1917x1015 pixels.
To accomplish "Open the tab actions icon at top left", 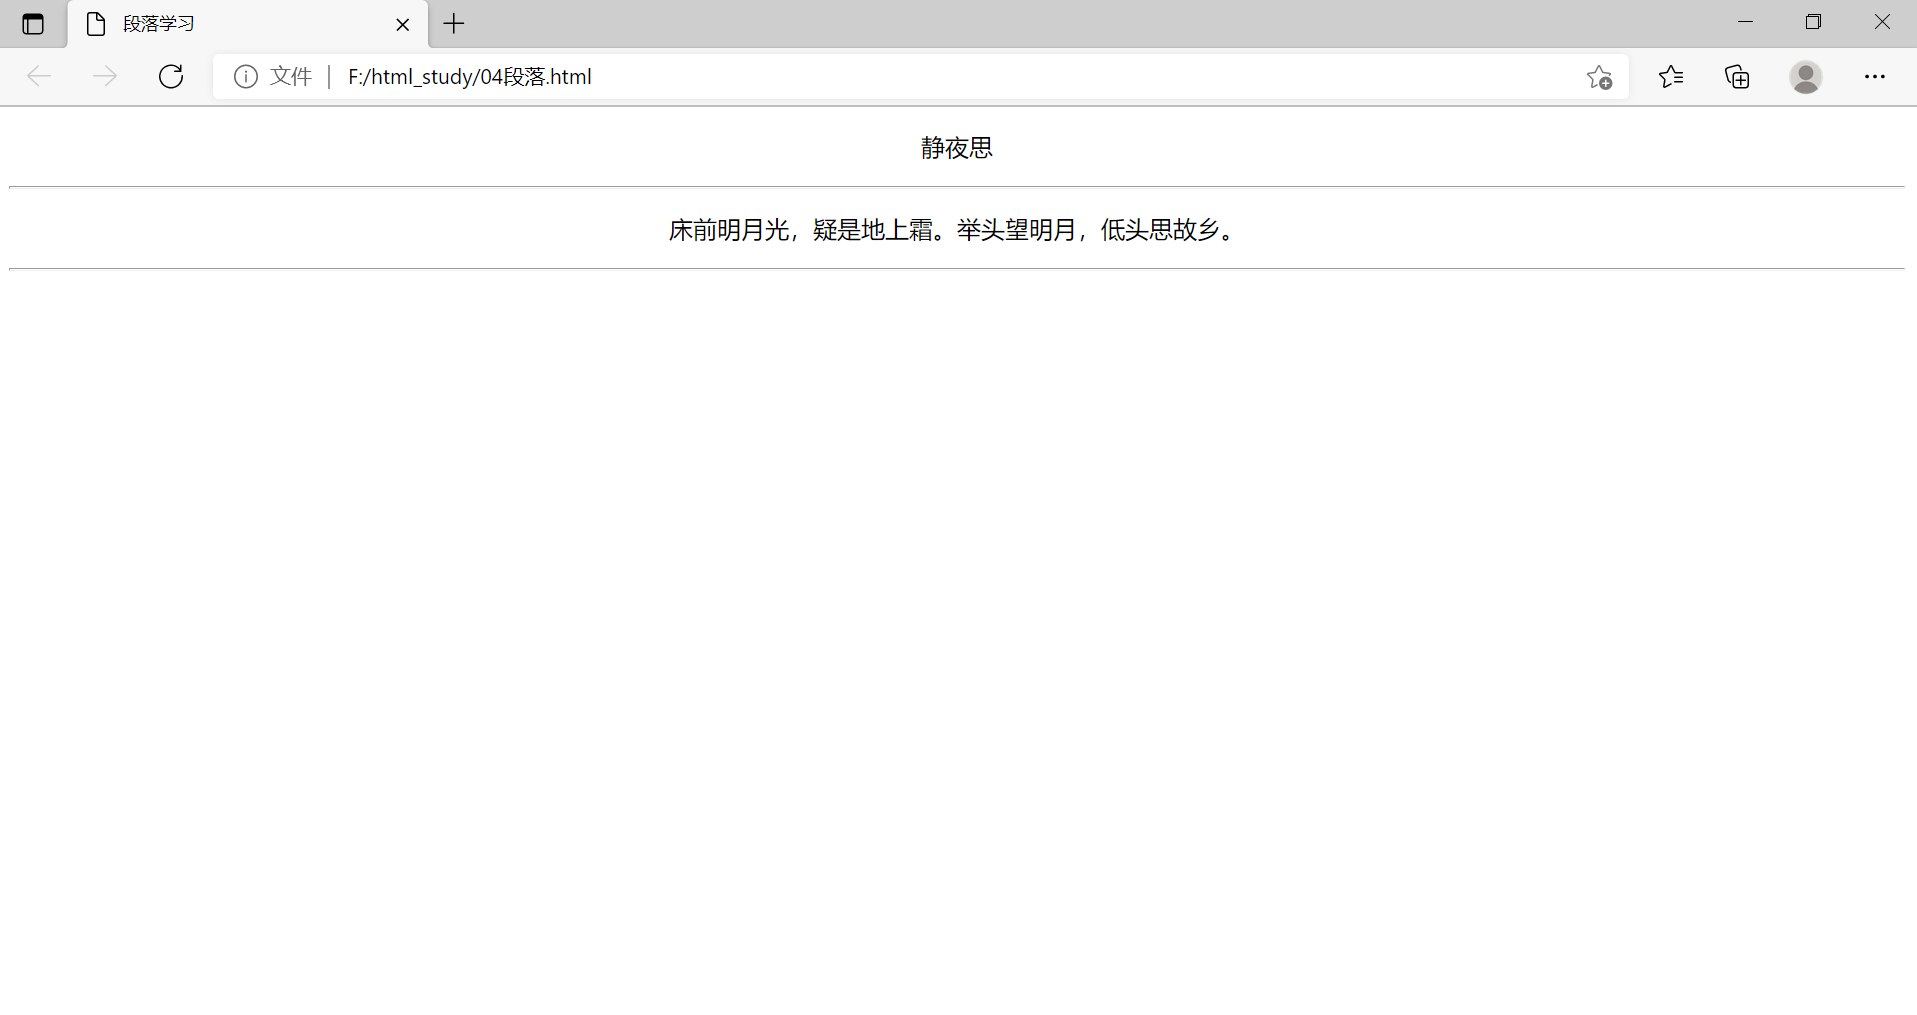I will click(33, 23).
